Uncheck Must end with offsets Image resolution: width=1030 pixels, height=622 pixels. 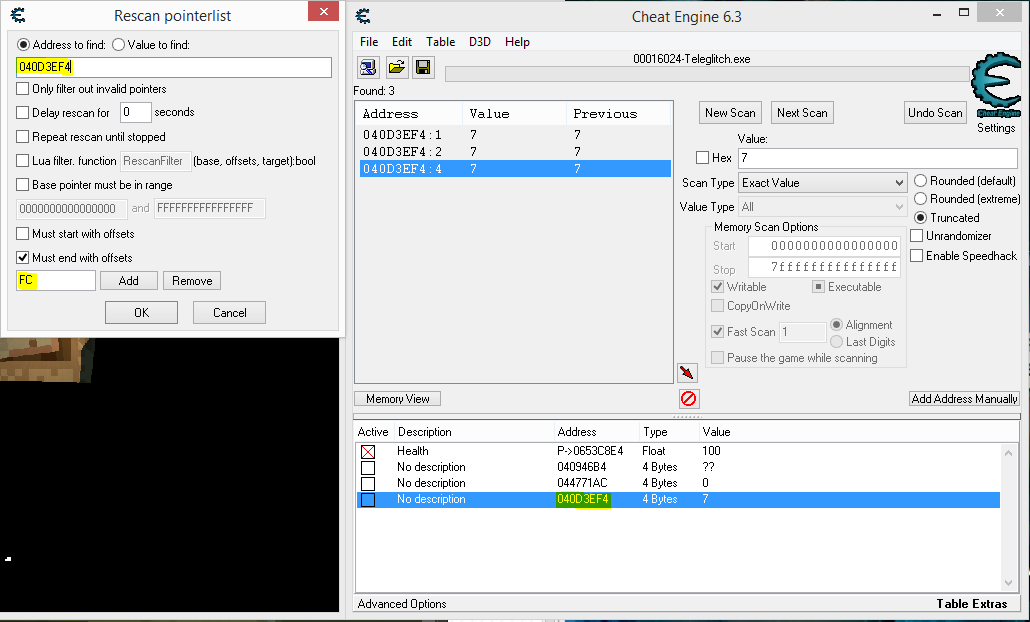pos(23,258)
